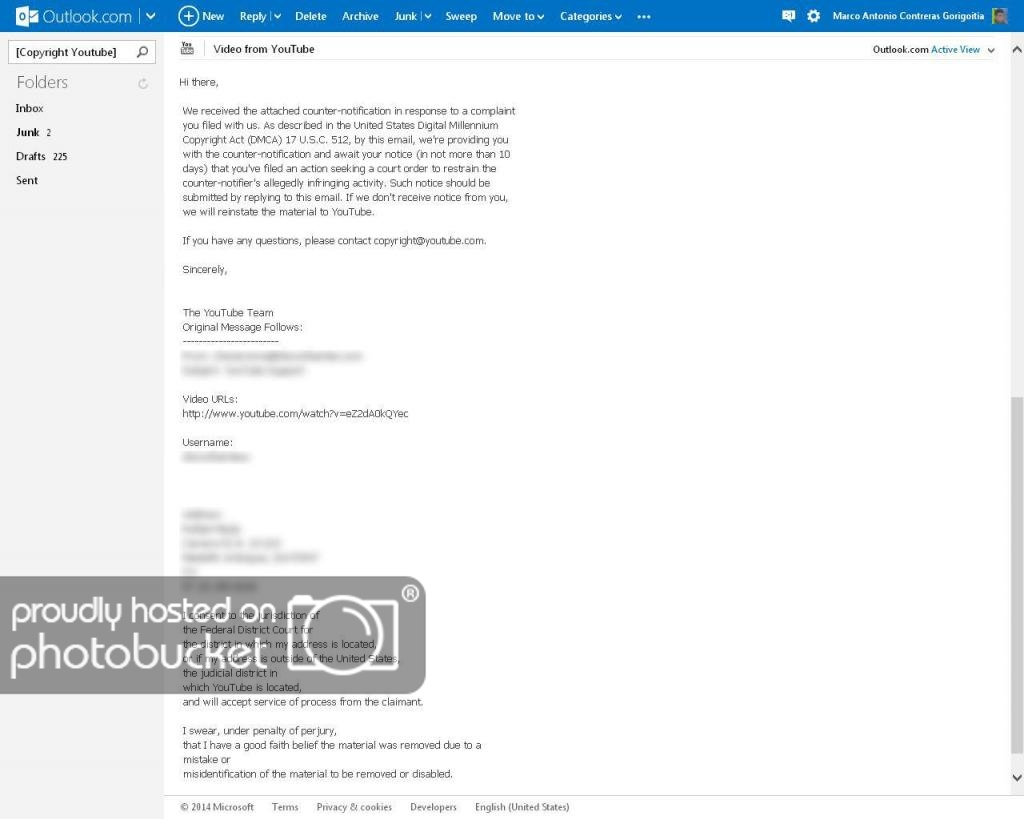Click the Video from YouTube title

(x=264, y=49)
